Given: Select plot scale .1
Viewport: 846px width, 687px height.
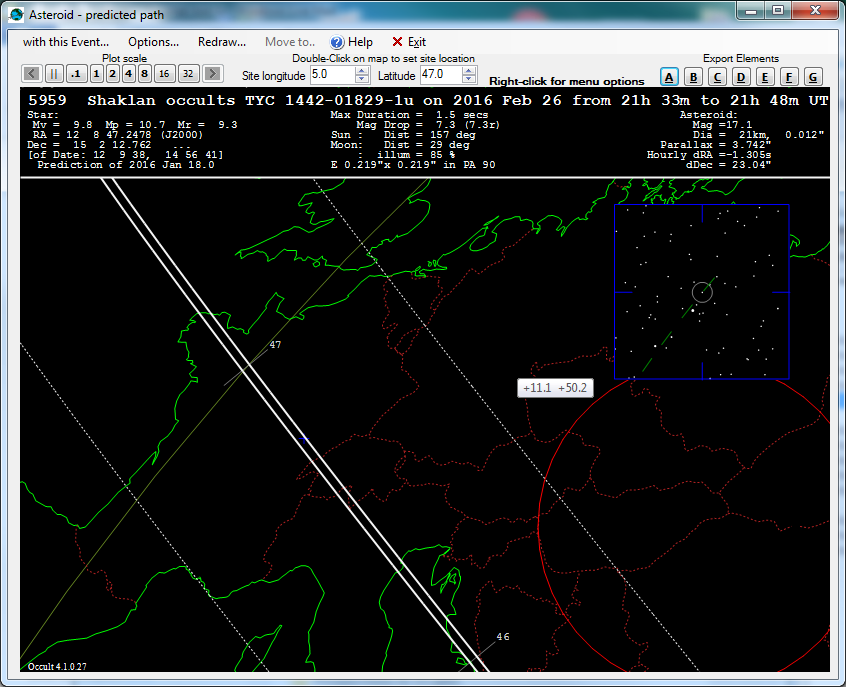Looking at the screenshot, I should point(76,74).
